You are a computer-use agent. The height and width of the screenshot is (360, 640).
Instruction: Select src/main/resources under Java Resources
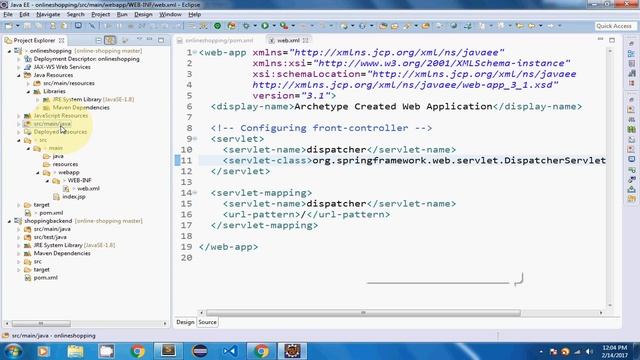click(x=69, y=83)
